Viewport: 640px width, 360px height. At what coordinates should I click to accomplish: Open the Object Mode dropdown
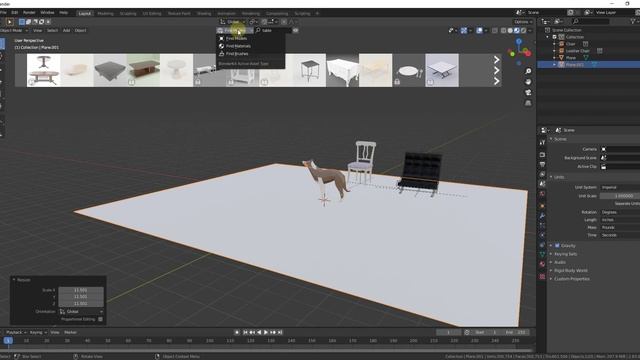point(13,30)
